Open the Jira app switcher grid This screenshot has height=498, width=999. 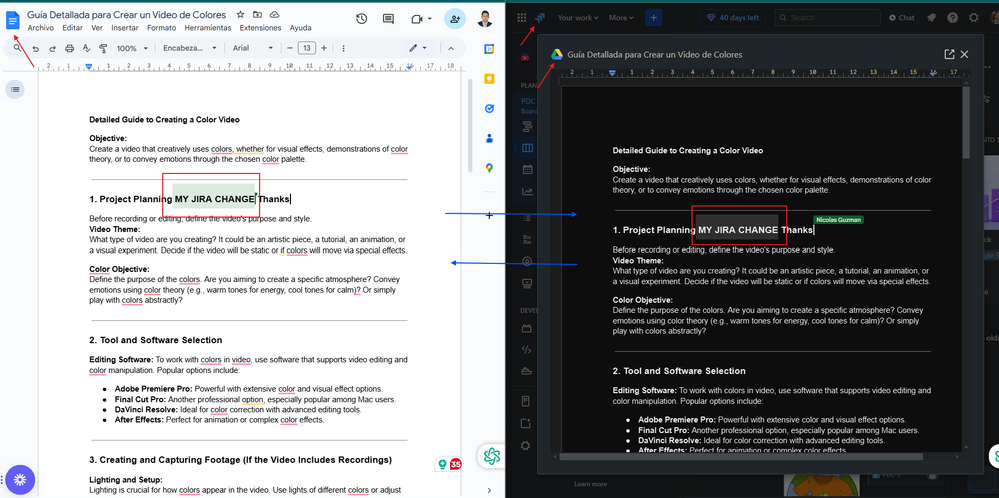click(521, 17)
